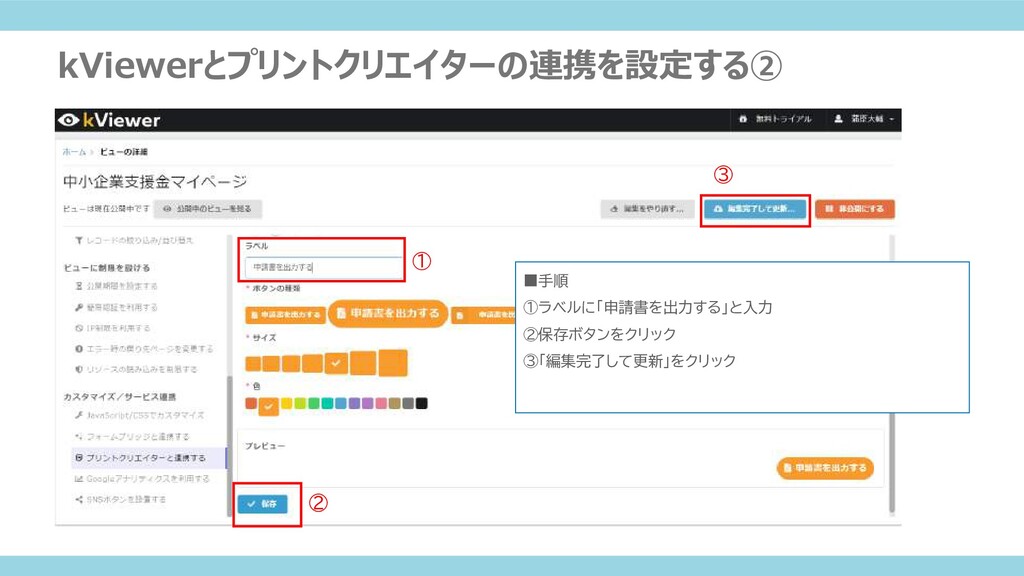Click the 編集をやり直す button

tap(647, 209)
